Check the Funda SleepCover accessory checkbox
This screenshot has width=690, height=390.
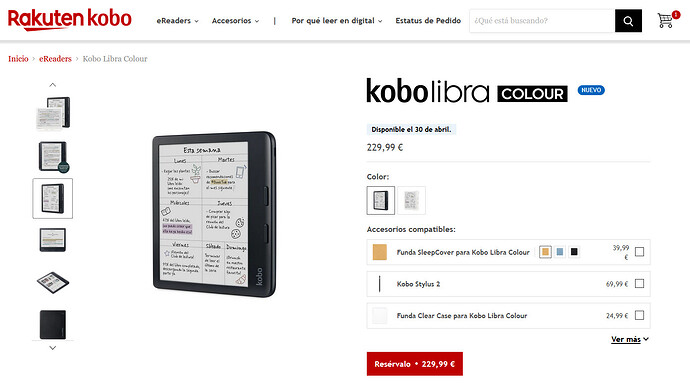tap(639, 252)
